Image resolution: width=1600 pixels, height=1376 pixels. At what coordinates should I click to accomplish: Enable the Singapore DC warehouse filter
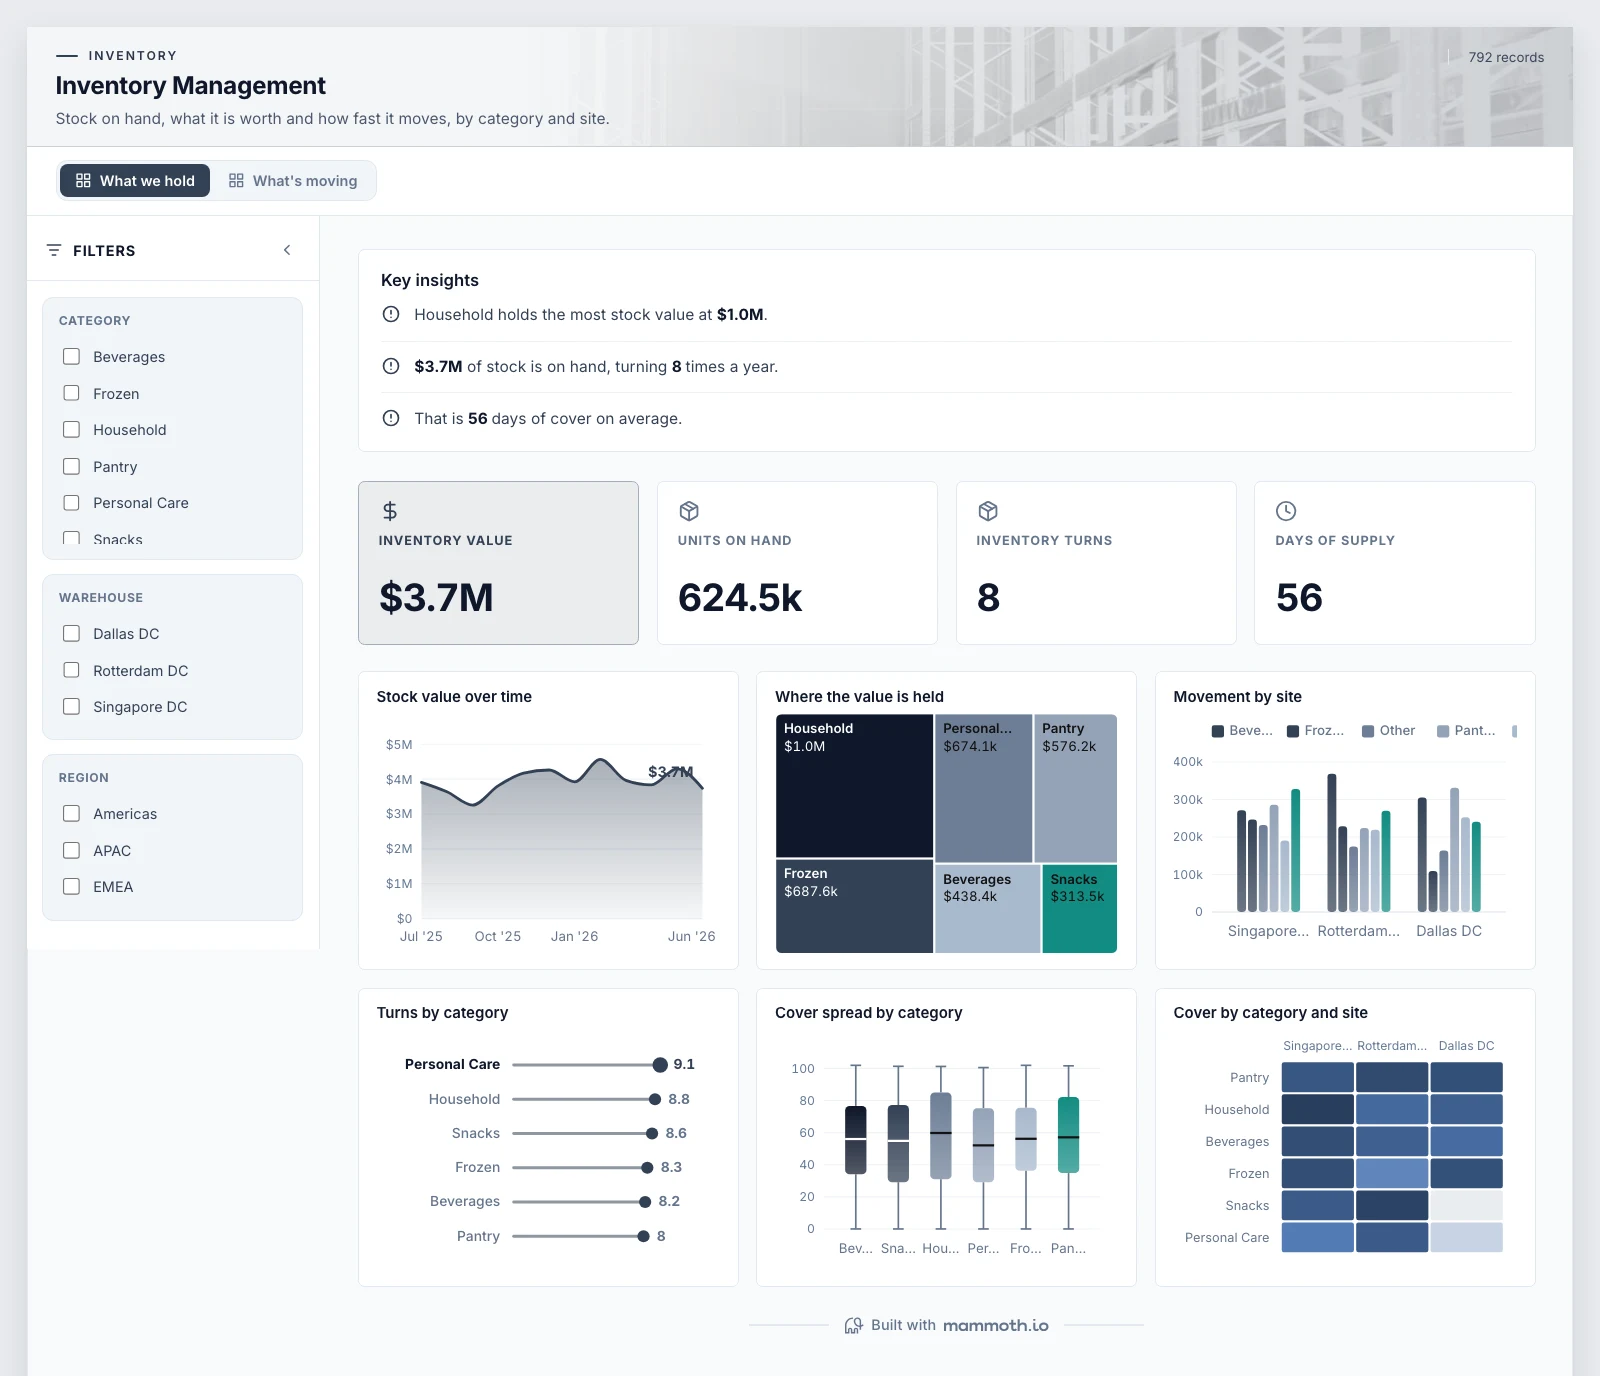[x=72, y=707]
